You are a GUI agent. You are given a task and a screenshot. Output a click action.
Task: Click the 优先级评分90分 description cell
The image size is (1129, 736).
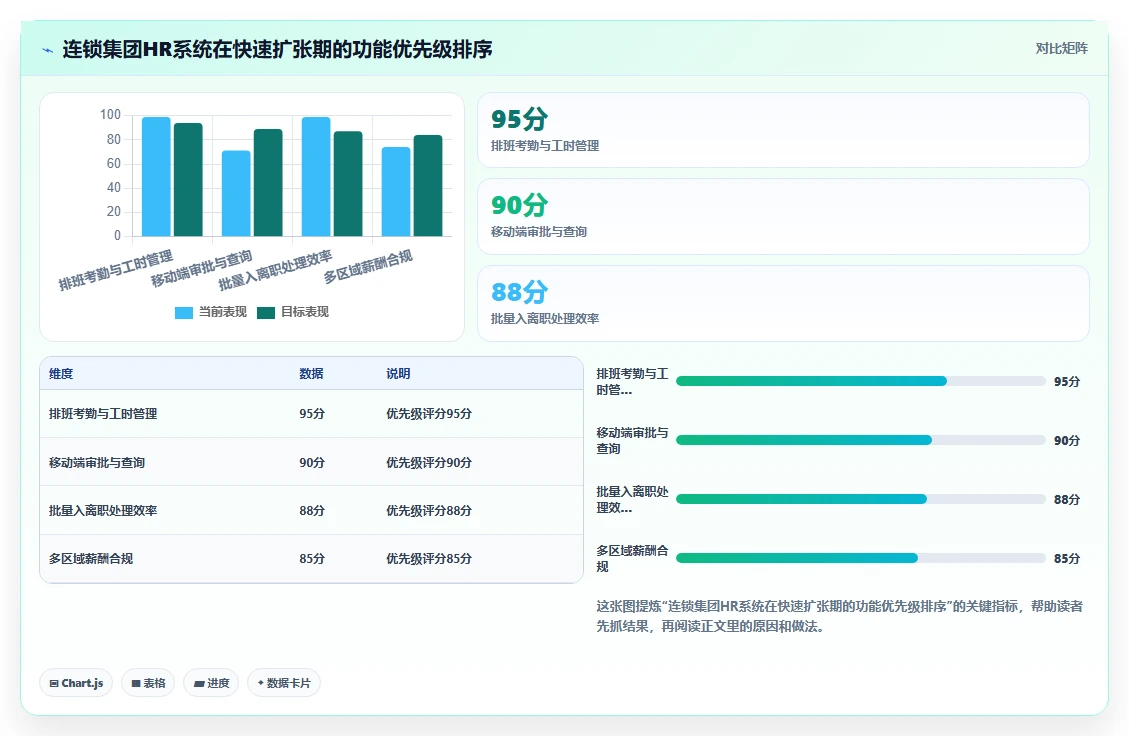point(429,462)
